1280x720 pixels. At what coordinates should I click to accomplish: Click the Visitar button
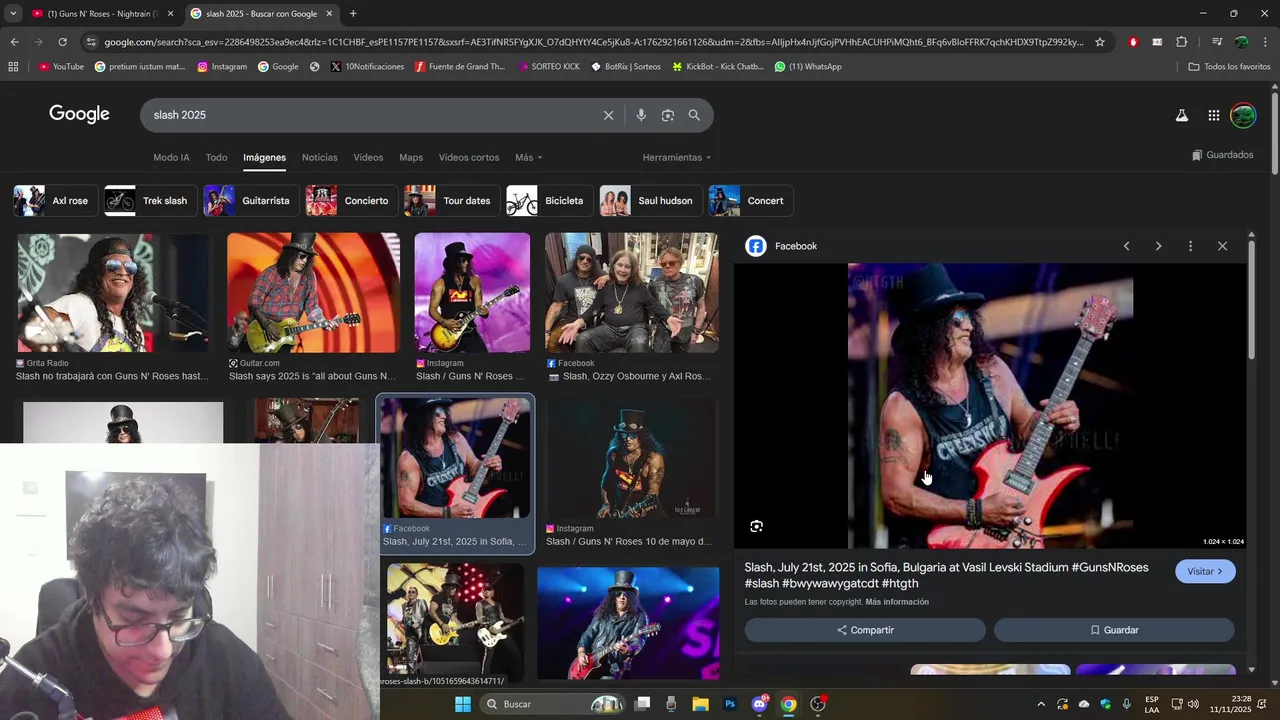pos(1205,571)
